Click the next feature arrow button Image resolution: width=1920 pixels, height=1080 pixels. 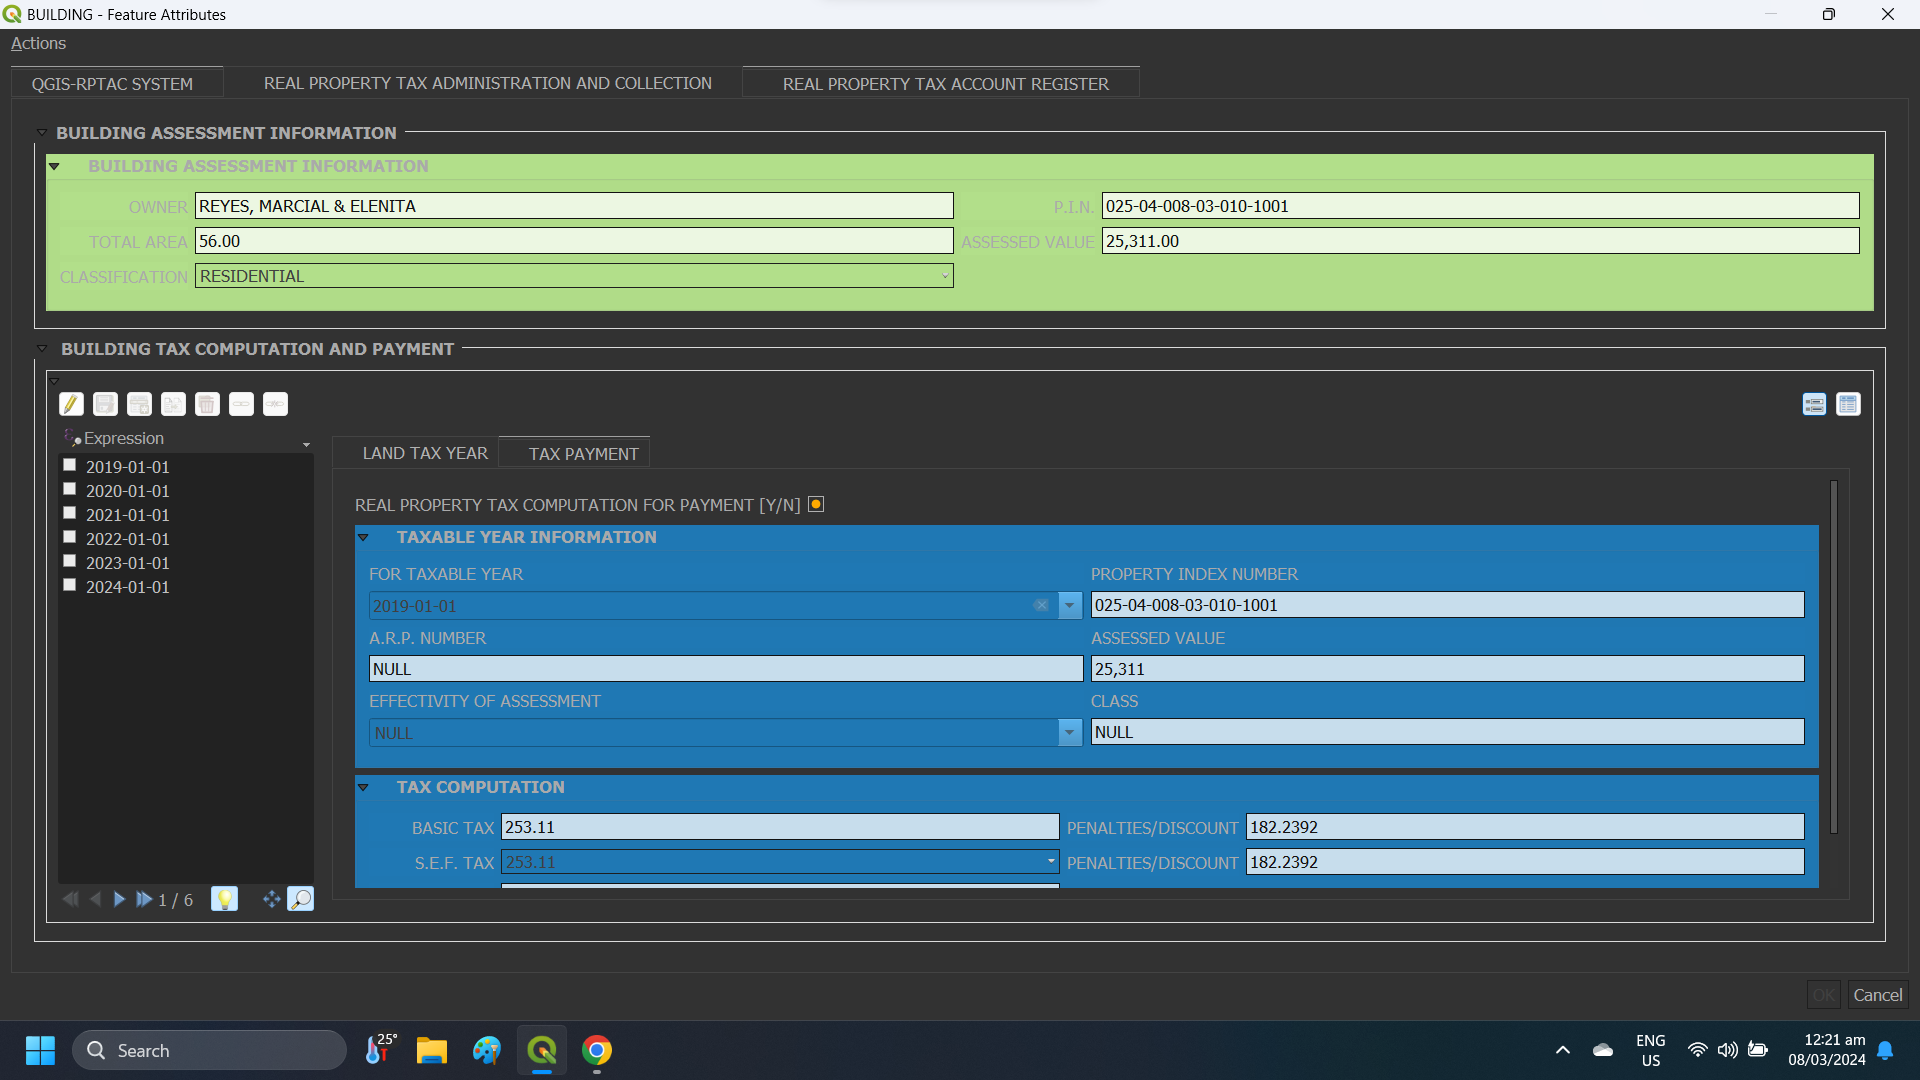pos(119,899)
